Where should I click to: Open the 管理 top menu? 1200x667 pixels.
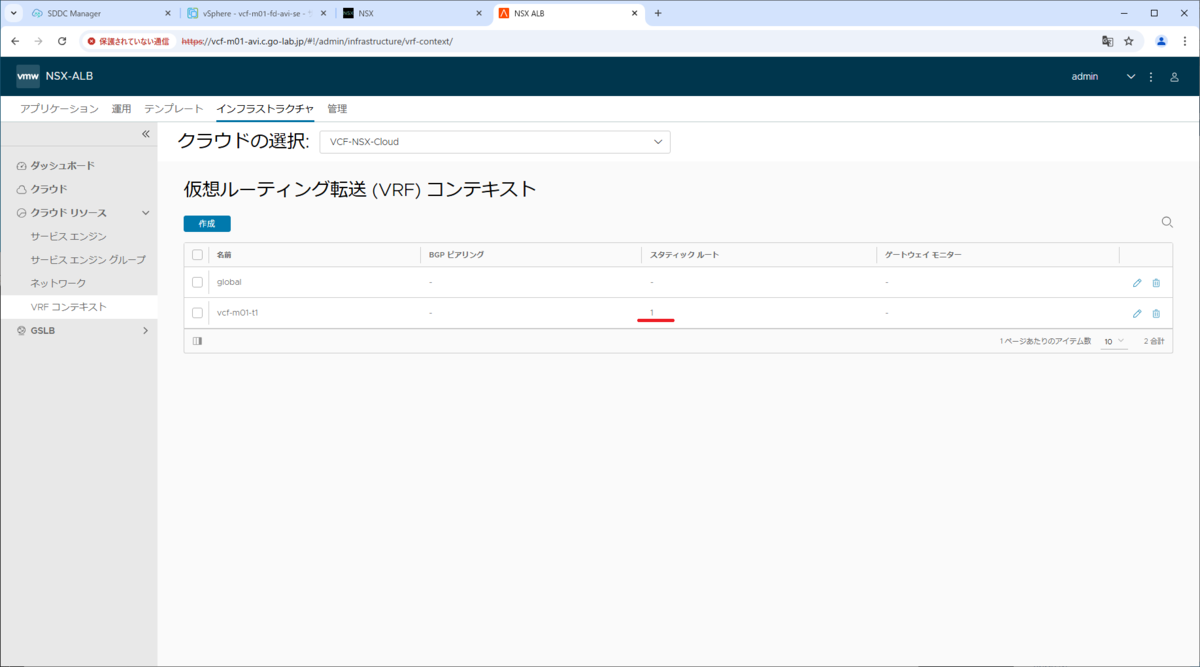337,109
